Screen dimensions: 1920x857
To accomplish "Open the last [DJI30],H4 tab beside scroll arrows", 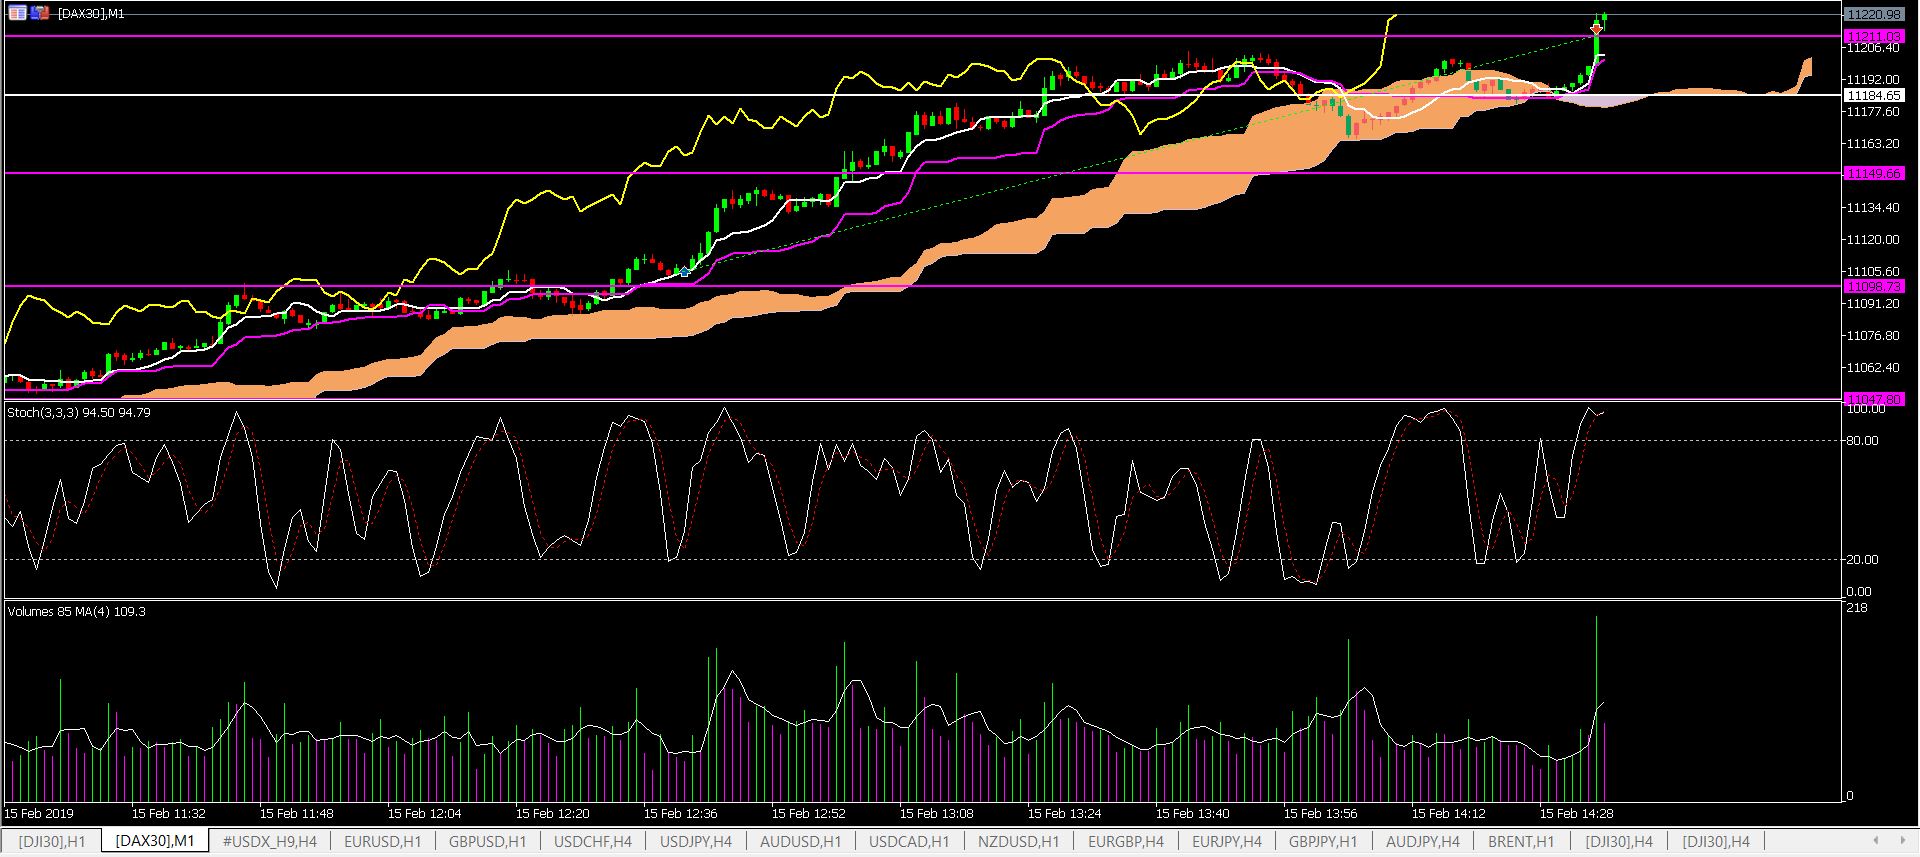I will [x=1716, y=841].
